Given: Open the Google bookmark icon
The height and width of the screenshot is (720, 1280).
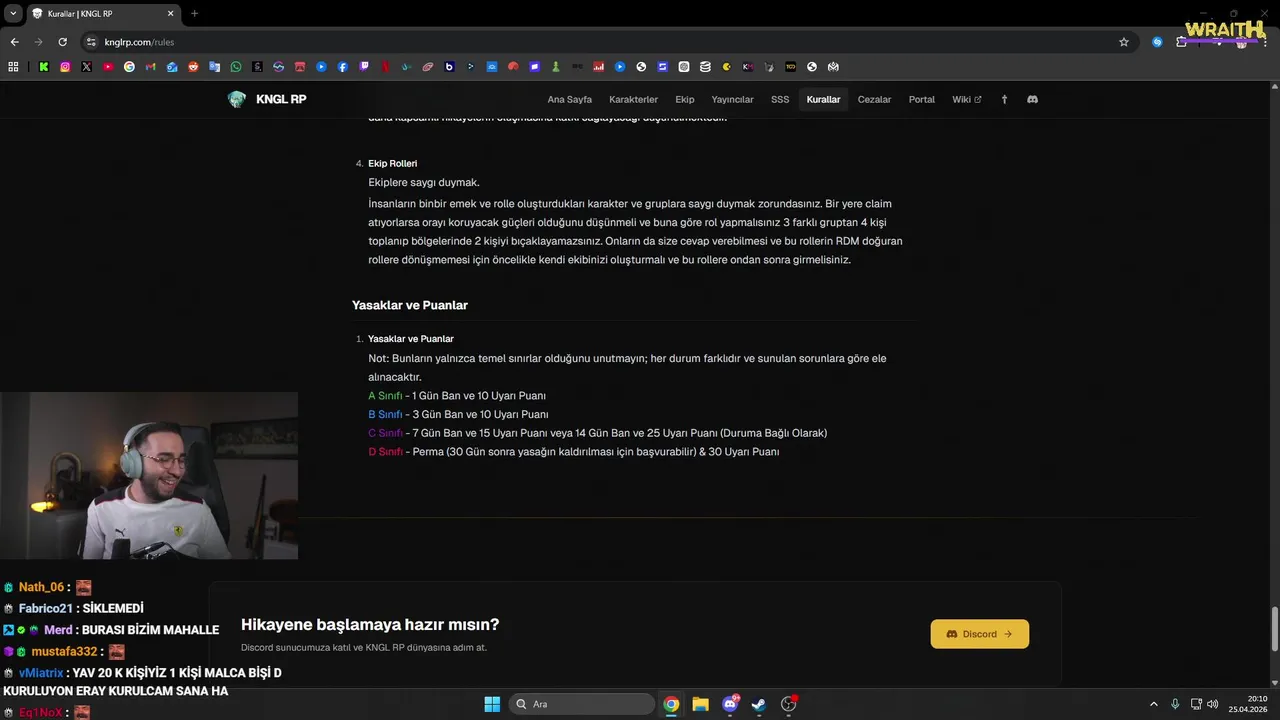Looking at the screenshot, I should (129, 67).
